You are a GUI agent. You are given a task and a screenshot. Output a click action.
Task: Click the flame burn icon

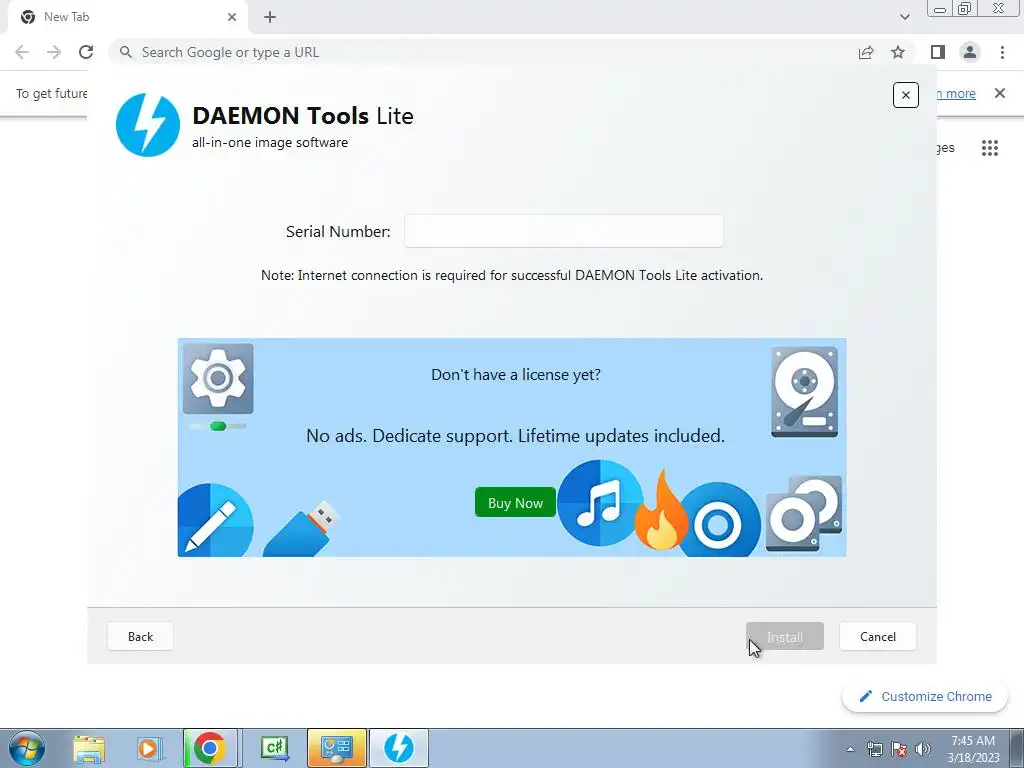pyautogui.click(x=661, y=511)
